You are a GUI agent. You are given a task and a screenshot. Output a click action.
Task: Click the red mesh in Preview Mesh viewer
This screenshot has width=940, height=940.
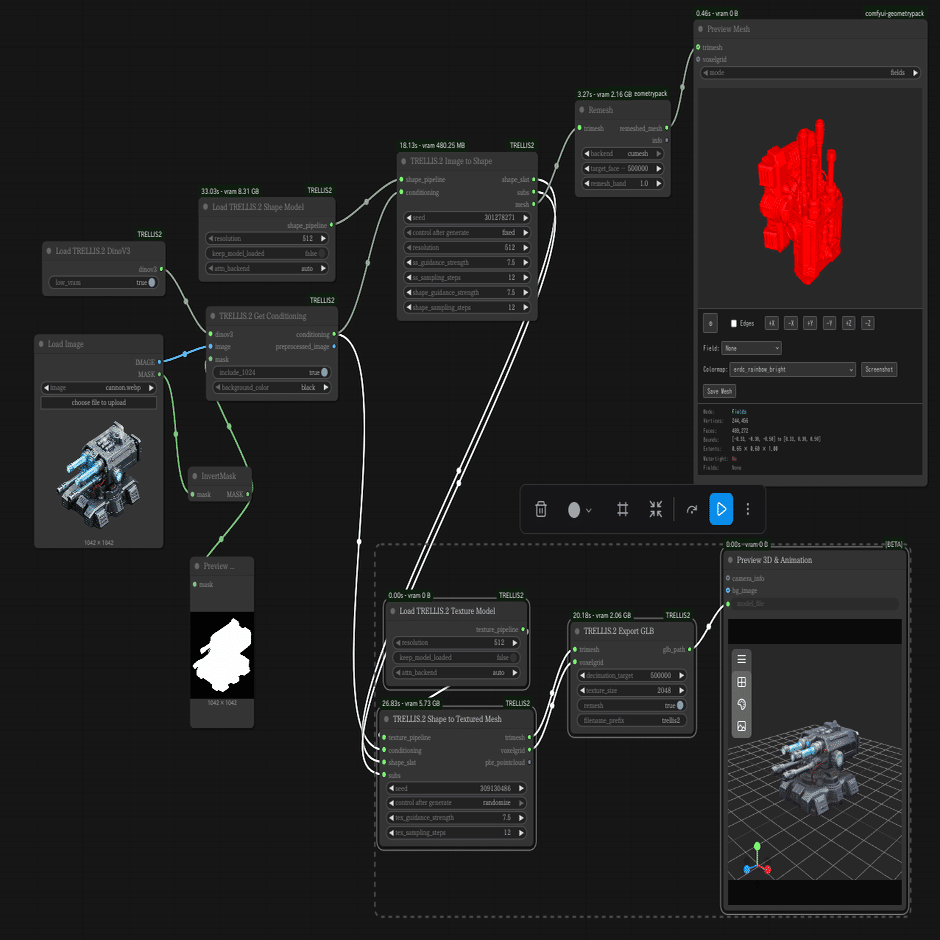(x=800, y=201)
